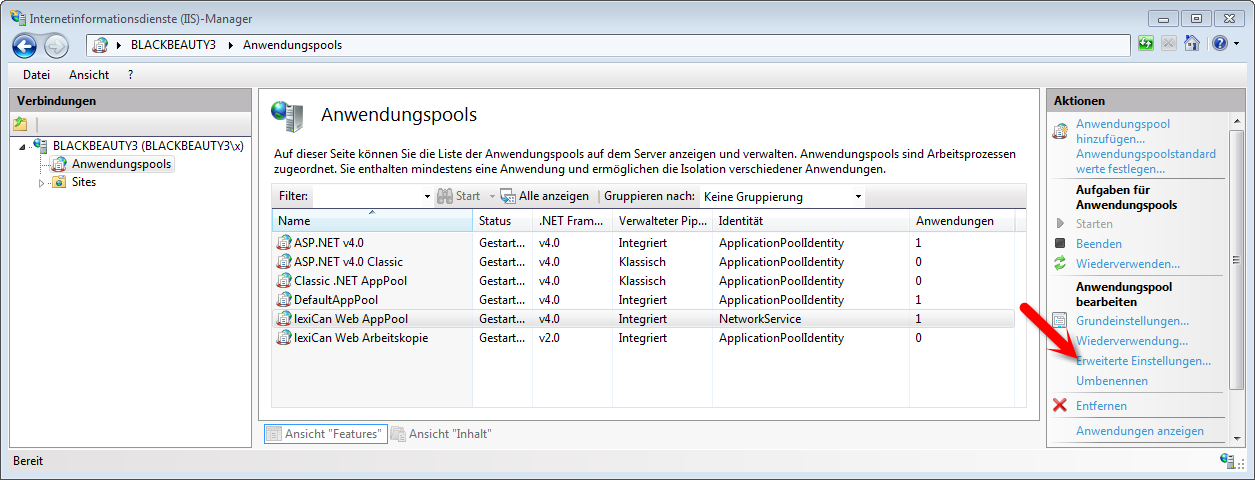The image size is (1255, 480).
Task: Click Erweiterte Einstellungen link
Action: (1143, 361)
